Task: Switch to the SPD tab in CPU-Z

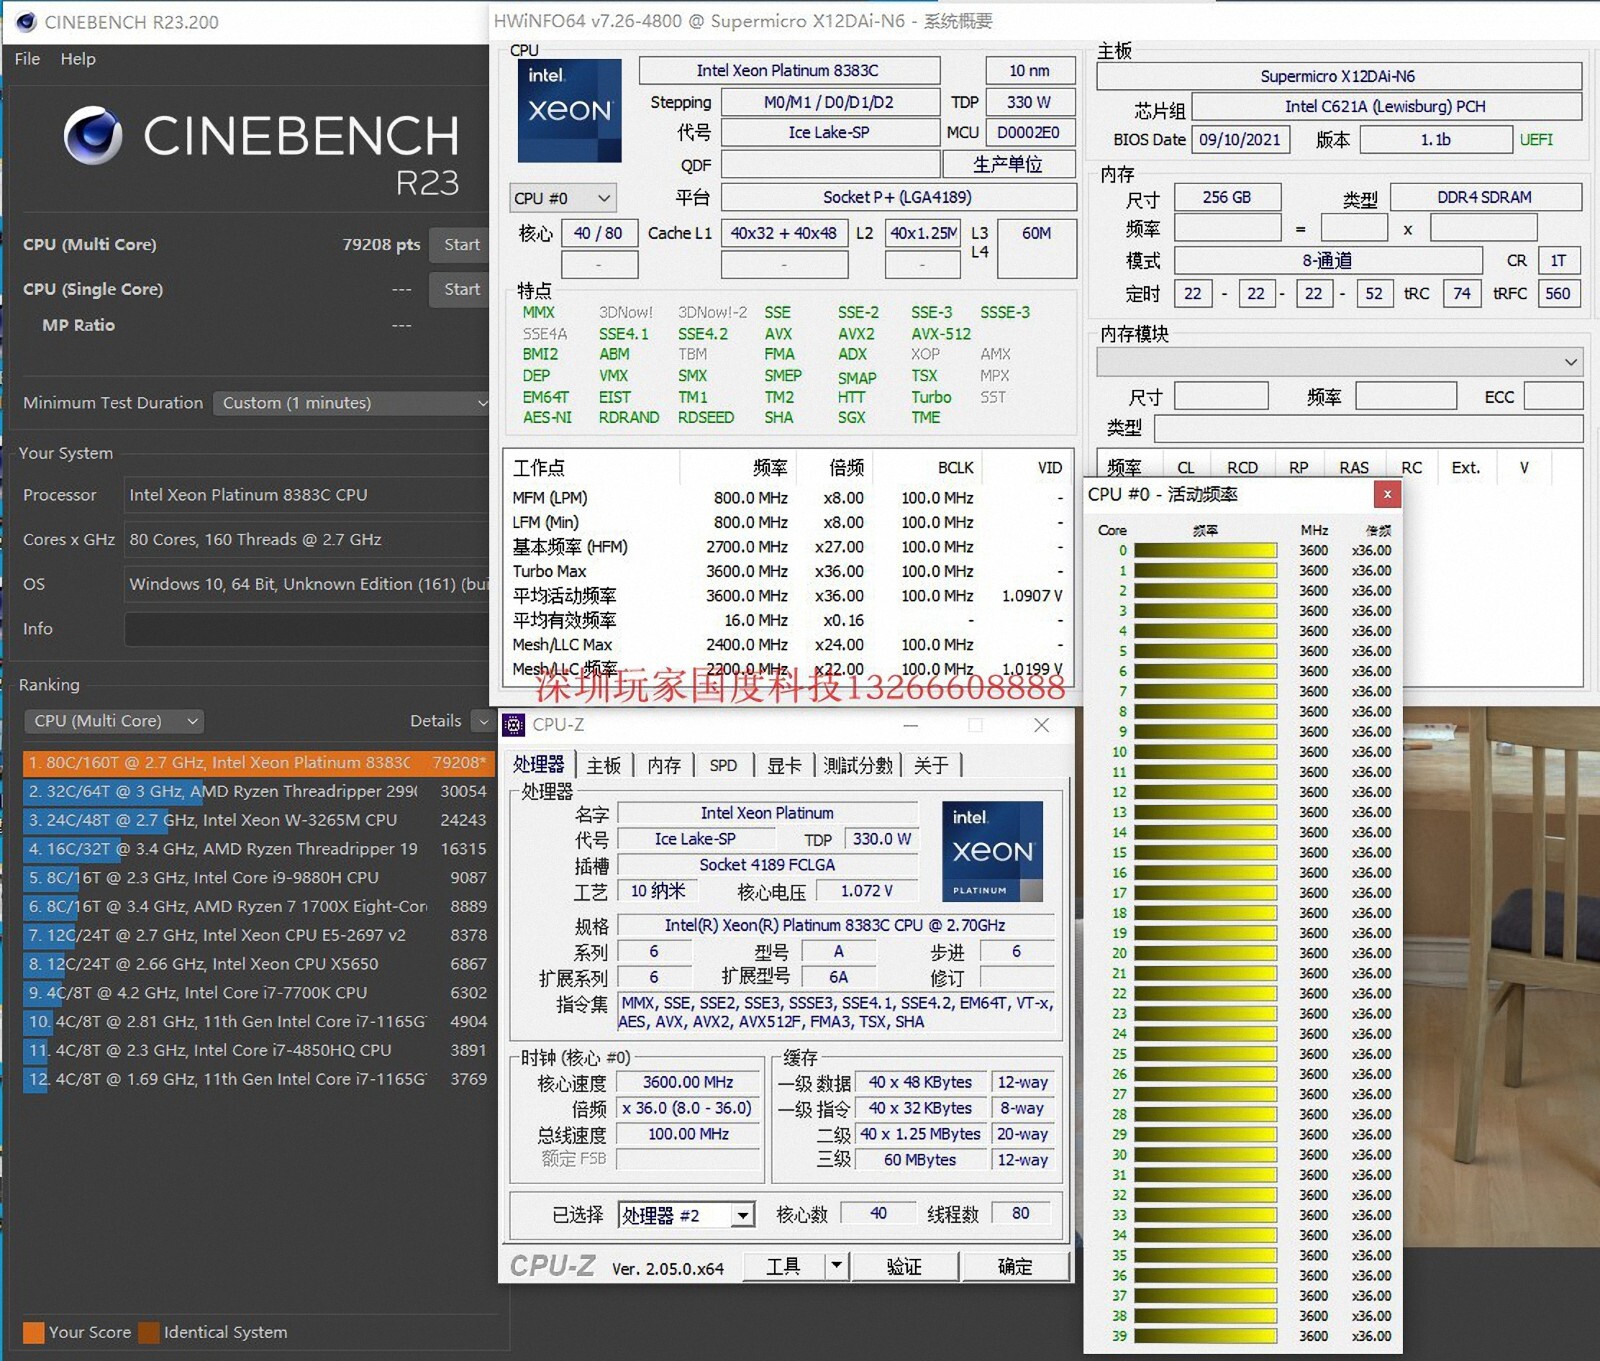Action: [x=722, y=765]
